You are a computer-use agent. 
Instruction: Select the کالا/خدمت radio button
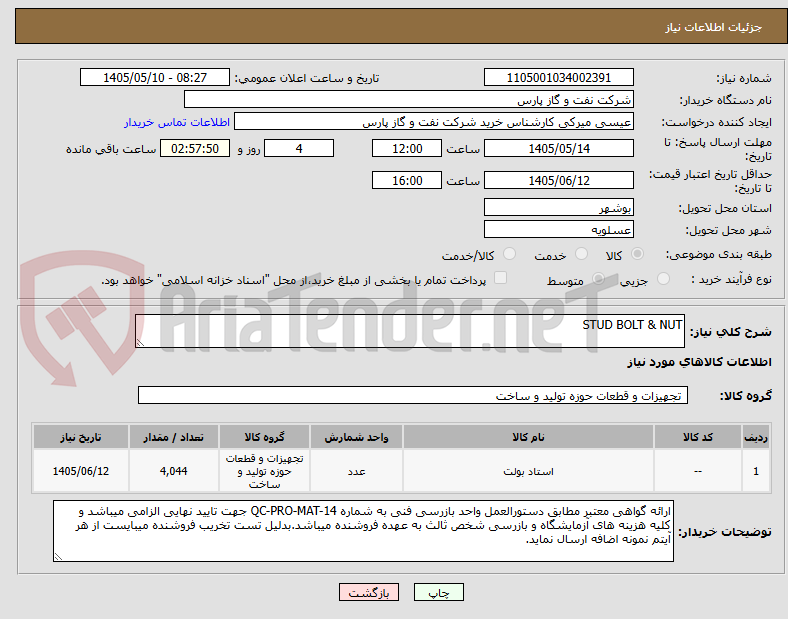pyautogui.click(x=510, y=254)
